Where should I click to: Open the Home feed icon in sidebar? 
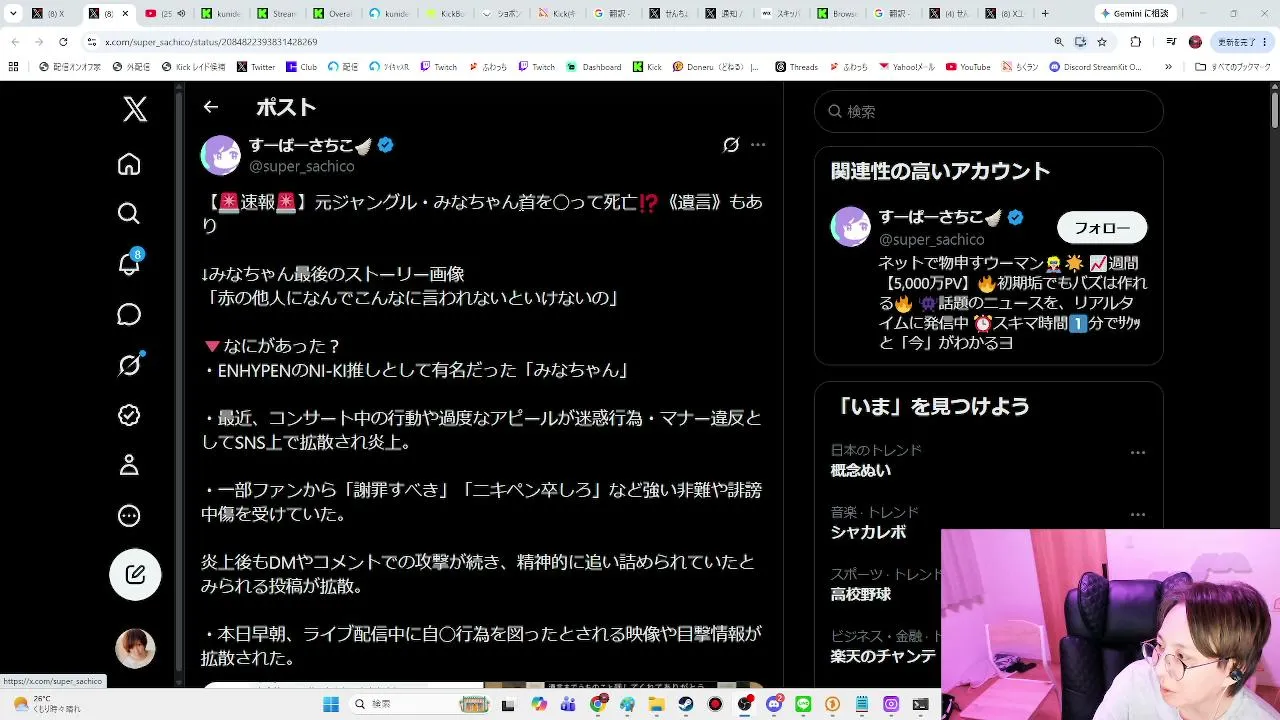[x=129, y=164]
